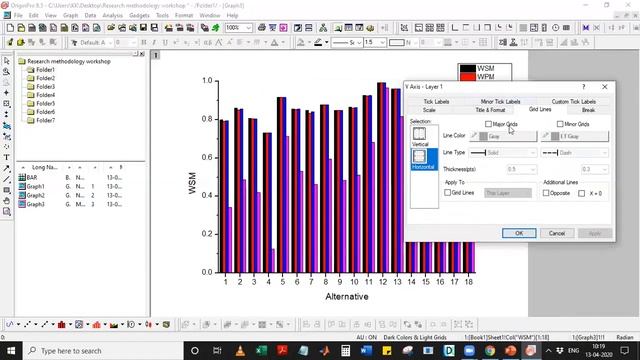Image resolution: width=640 pixels, height=360 pixels.
Task: Click OK in the Y Axis dialog
Action: tap(519, 233)
